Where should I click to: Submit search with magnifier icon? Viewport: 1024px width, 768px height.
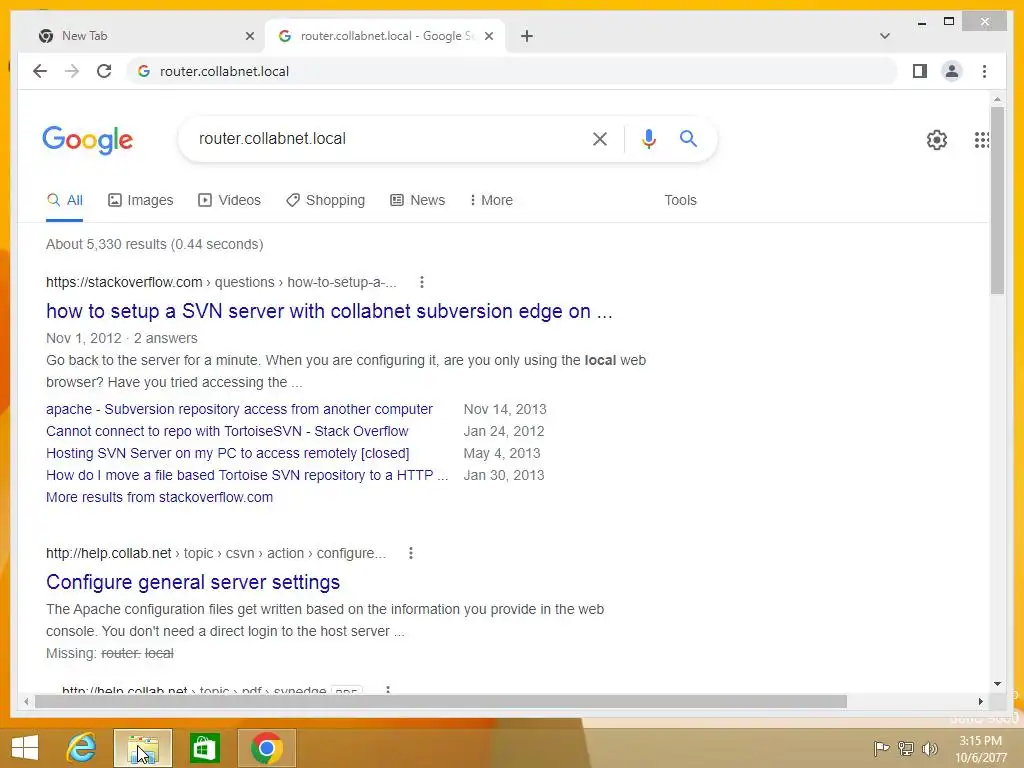pyautogui.click(x=688, y=138)
